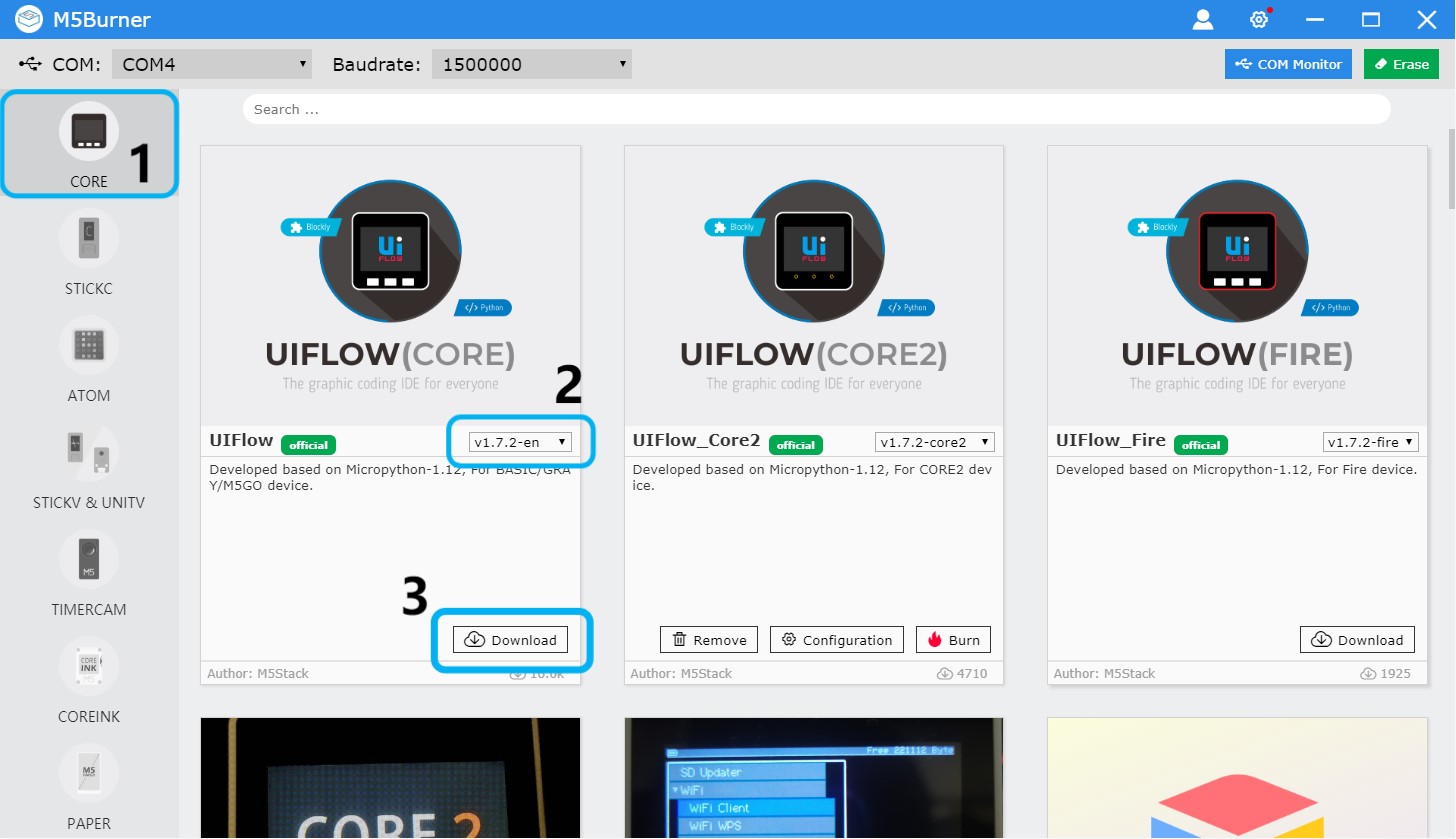This screenshot has height=839, width=1456.
Task: Burn the UIFlow_Core2 firmware
Action: [953, 640]
